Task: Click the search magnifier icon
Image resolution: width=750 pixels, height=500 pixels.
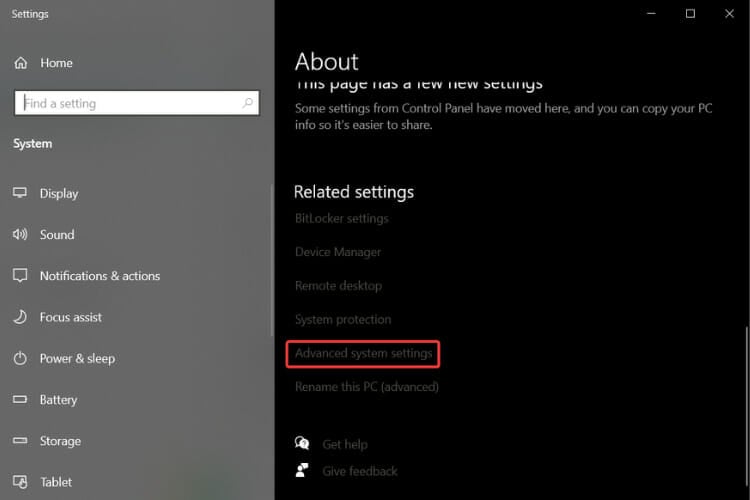Action: point(248,103)
